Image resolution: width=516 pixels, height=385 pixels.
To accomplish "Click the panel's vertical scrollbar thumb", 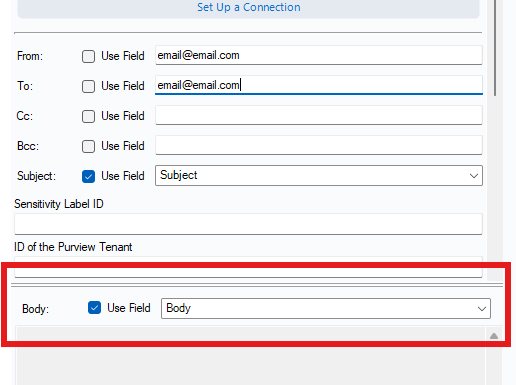I will pos(495,48).
